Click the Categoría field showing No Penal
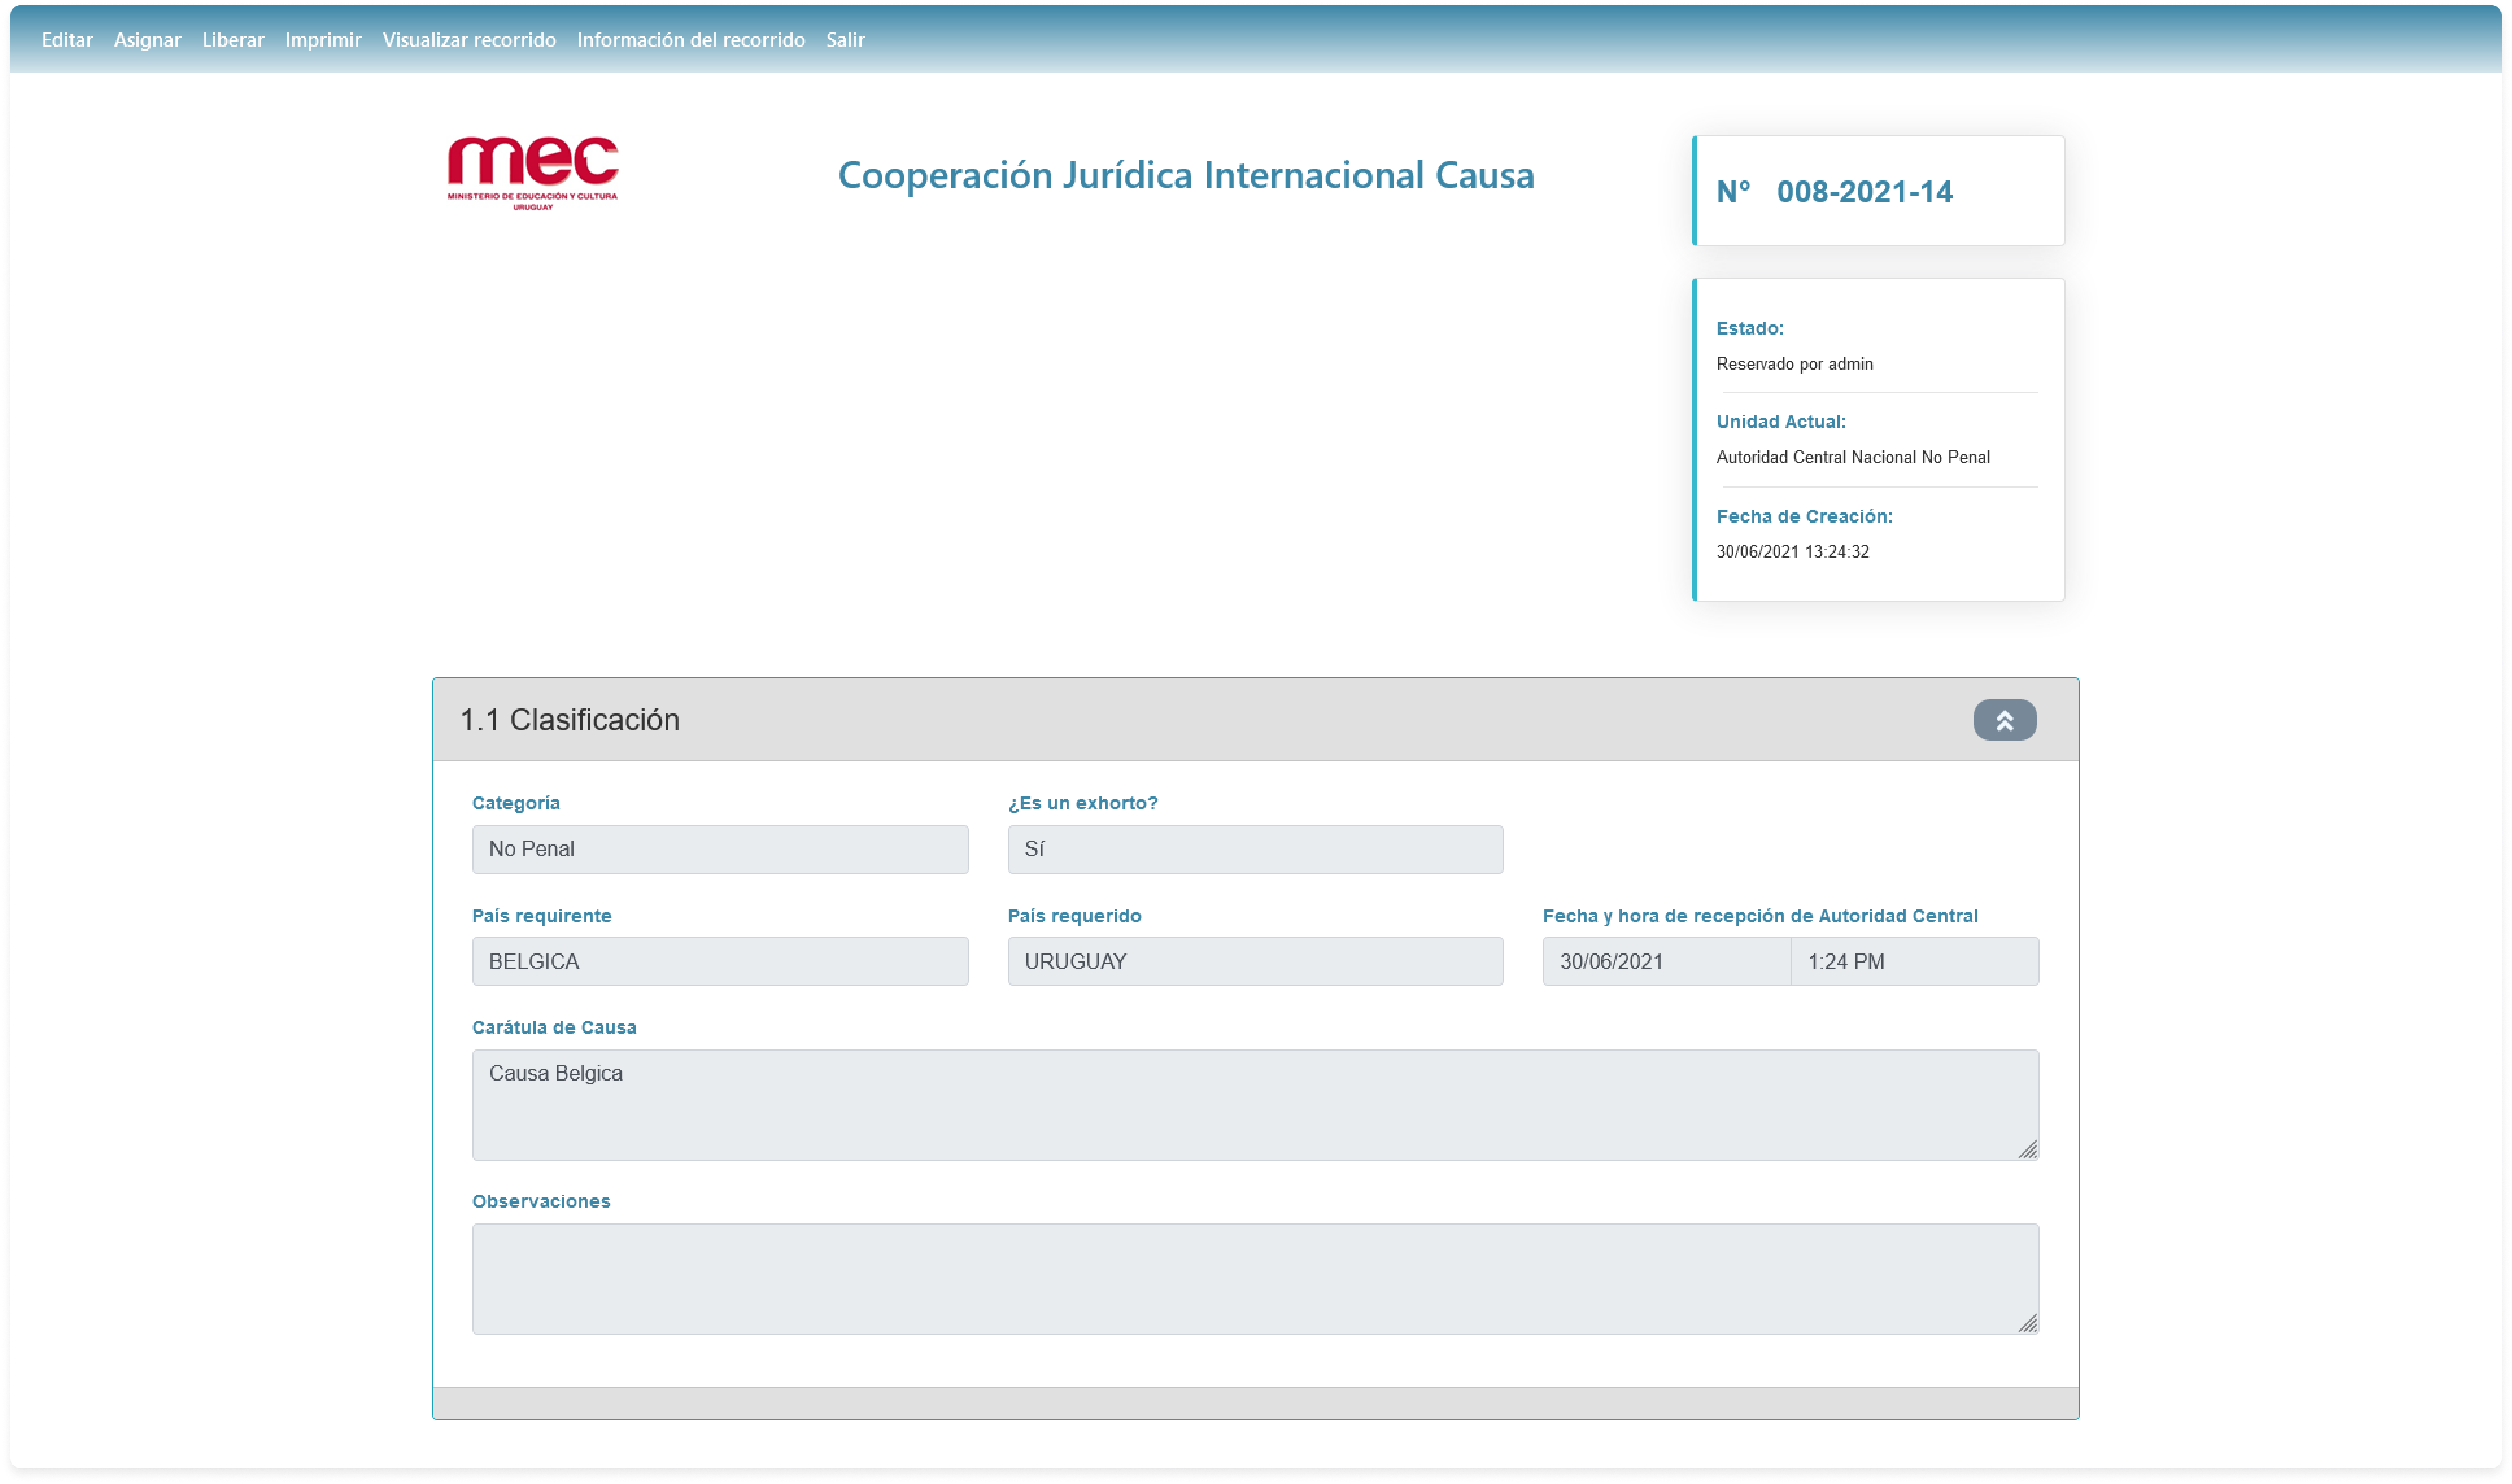This screenshot has width=2512, height=1484. pyautogui.click(x=720, y=849)
